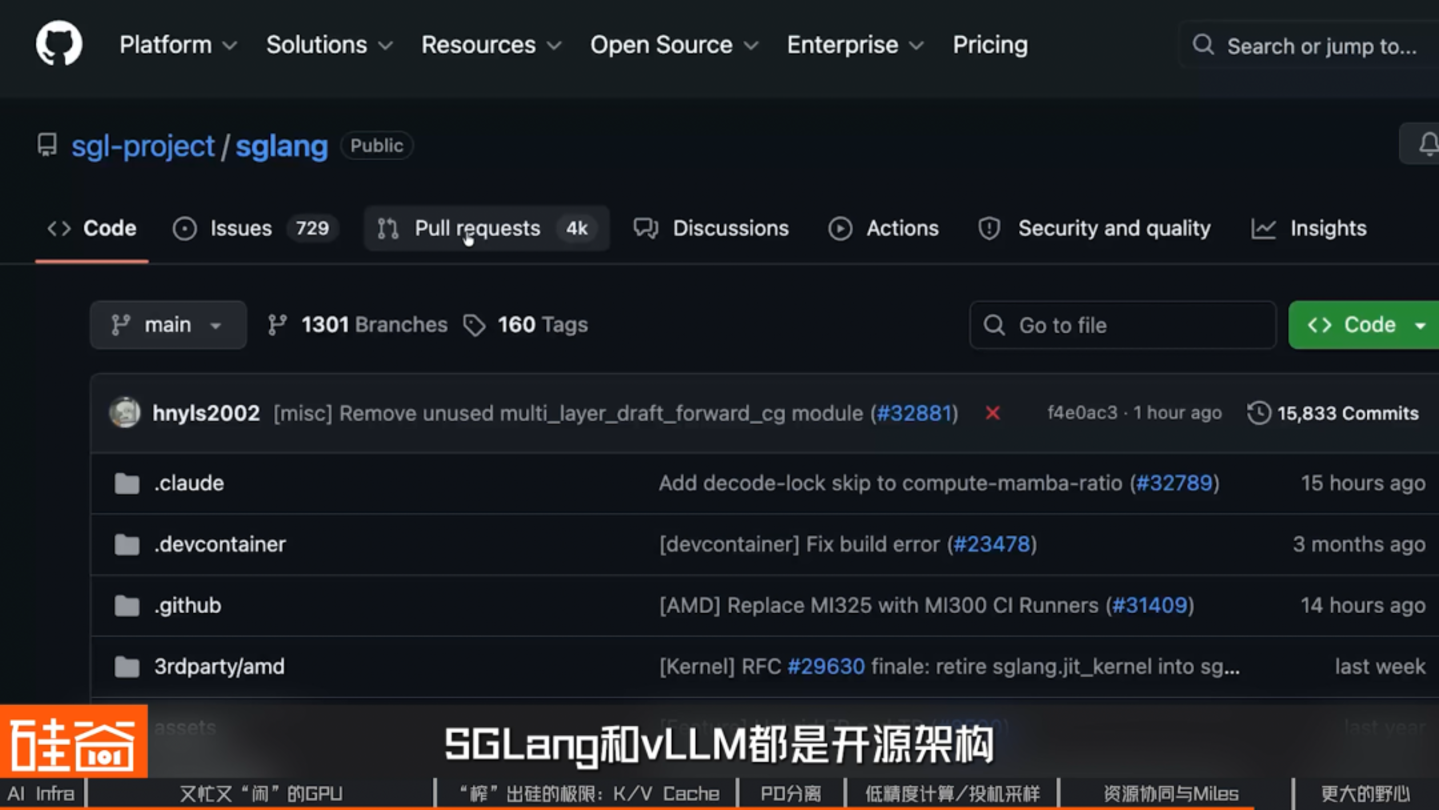Click the Discussions speech bubble icon
This screenshot has width=1439, height=810.
pyautogui.click(x=646, y=228)
